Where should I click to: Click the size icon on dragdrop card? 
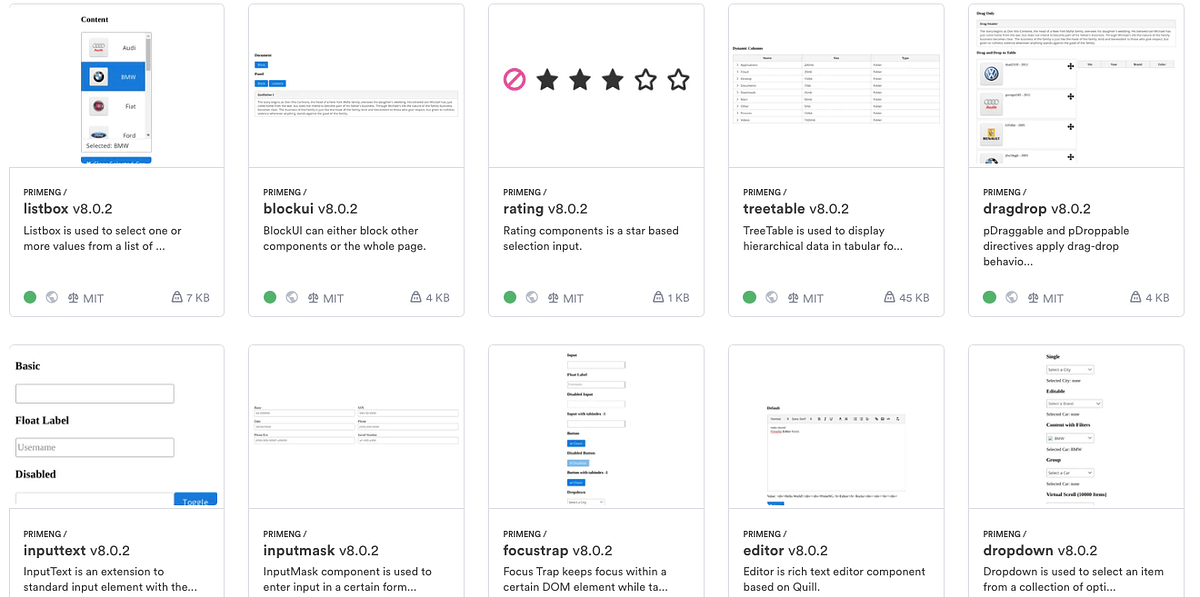1136,298
